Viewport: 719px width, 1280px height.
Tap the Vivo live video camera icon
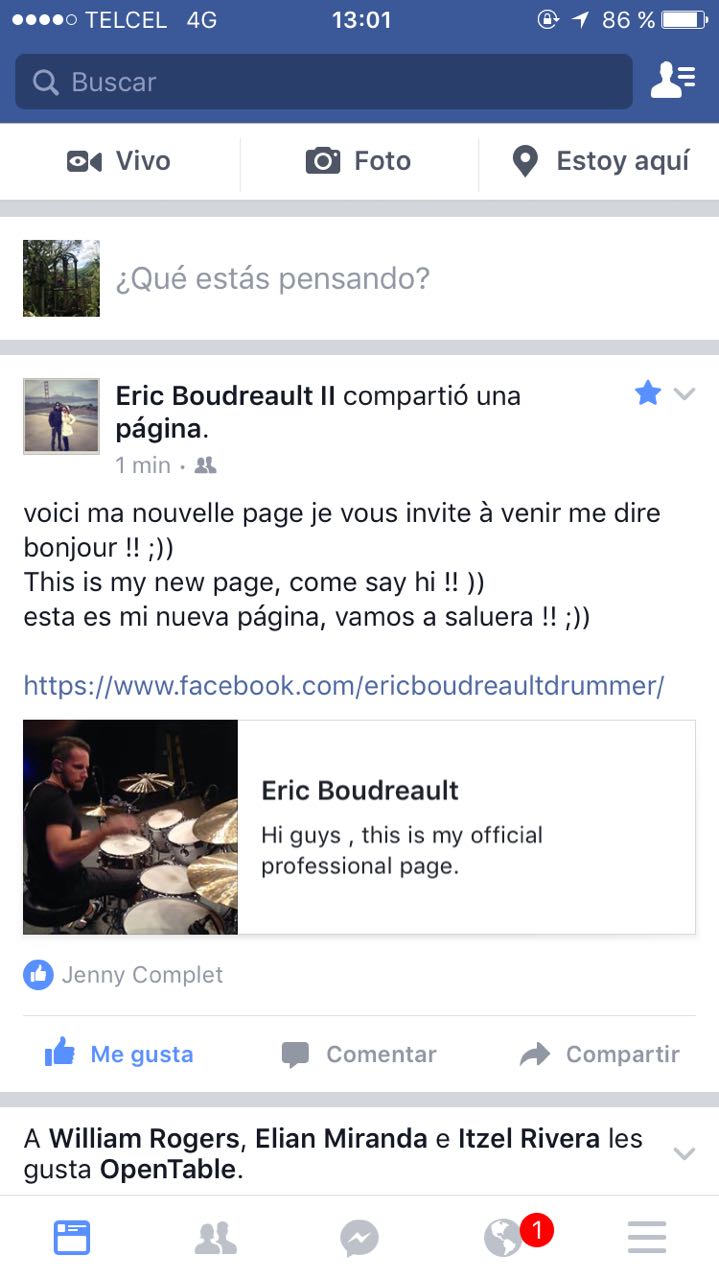point(84,161)
